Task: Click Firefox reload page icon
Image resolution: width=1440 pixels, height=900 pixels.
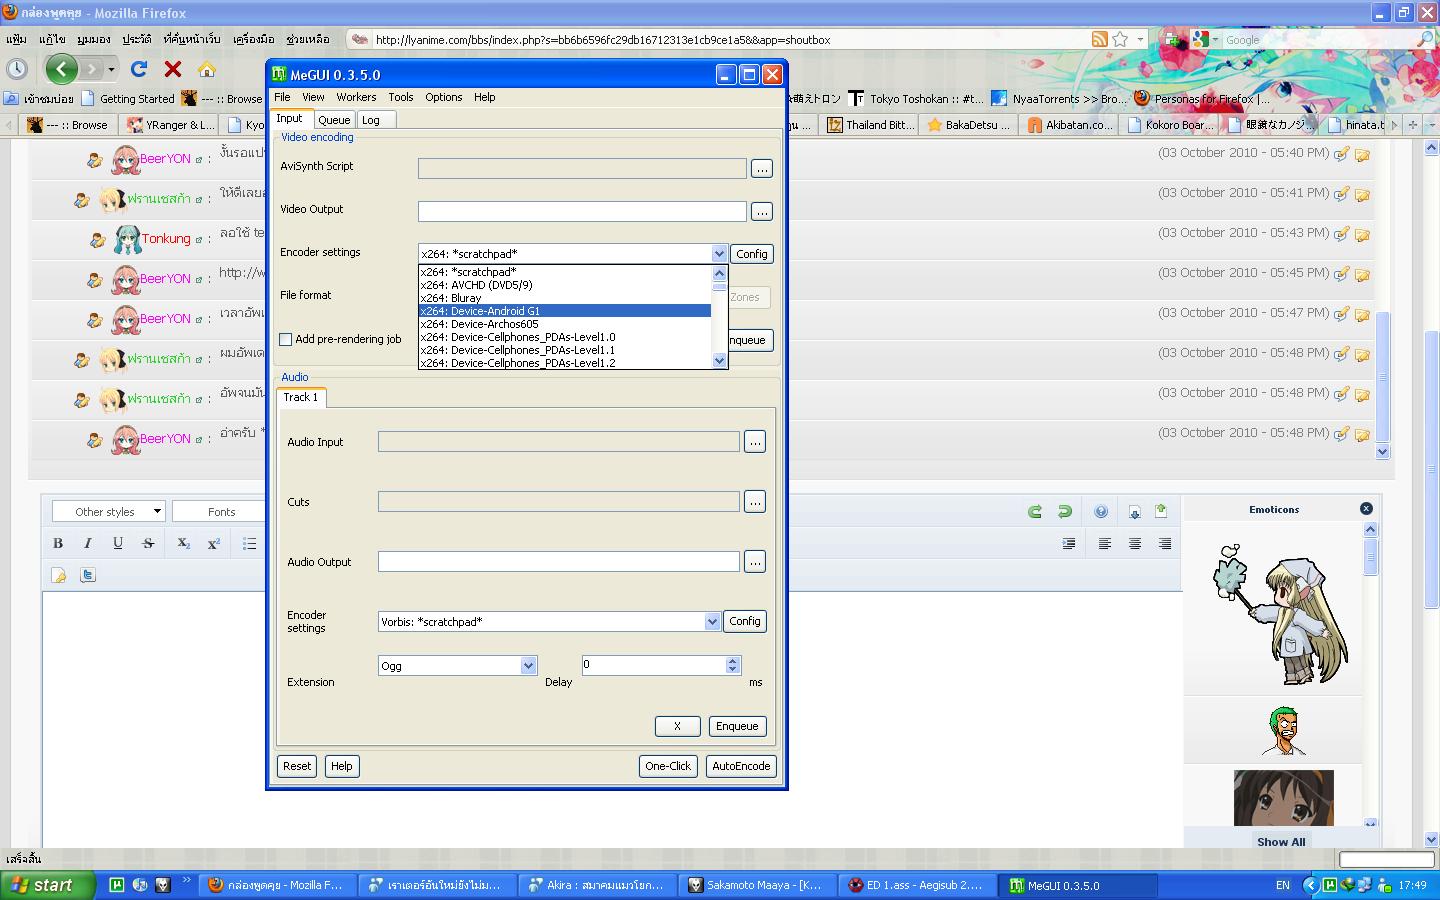Action: [x=139, y=69]
